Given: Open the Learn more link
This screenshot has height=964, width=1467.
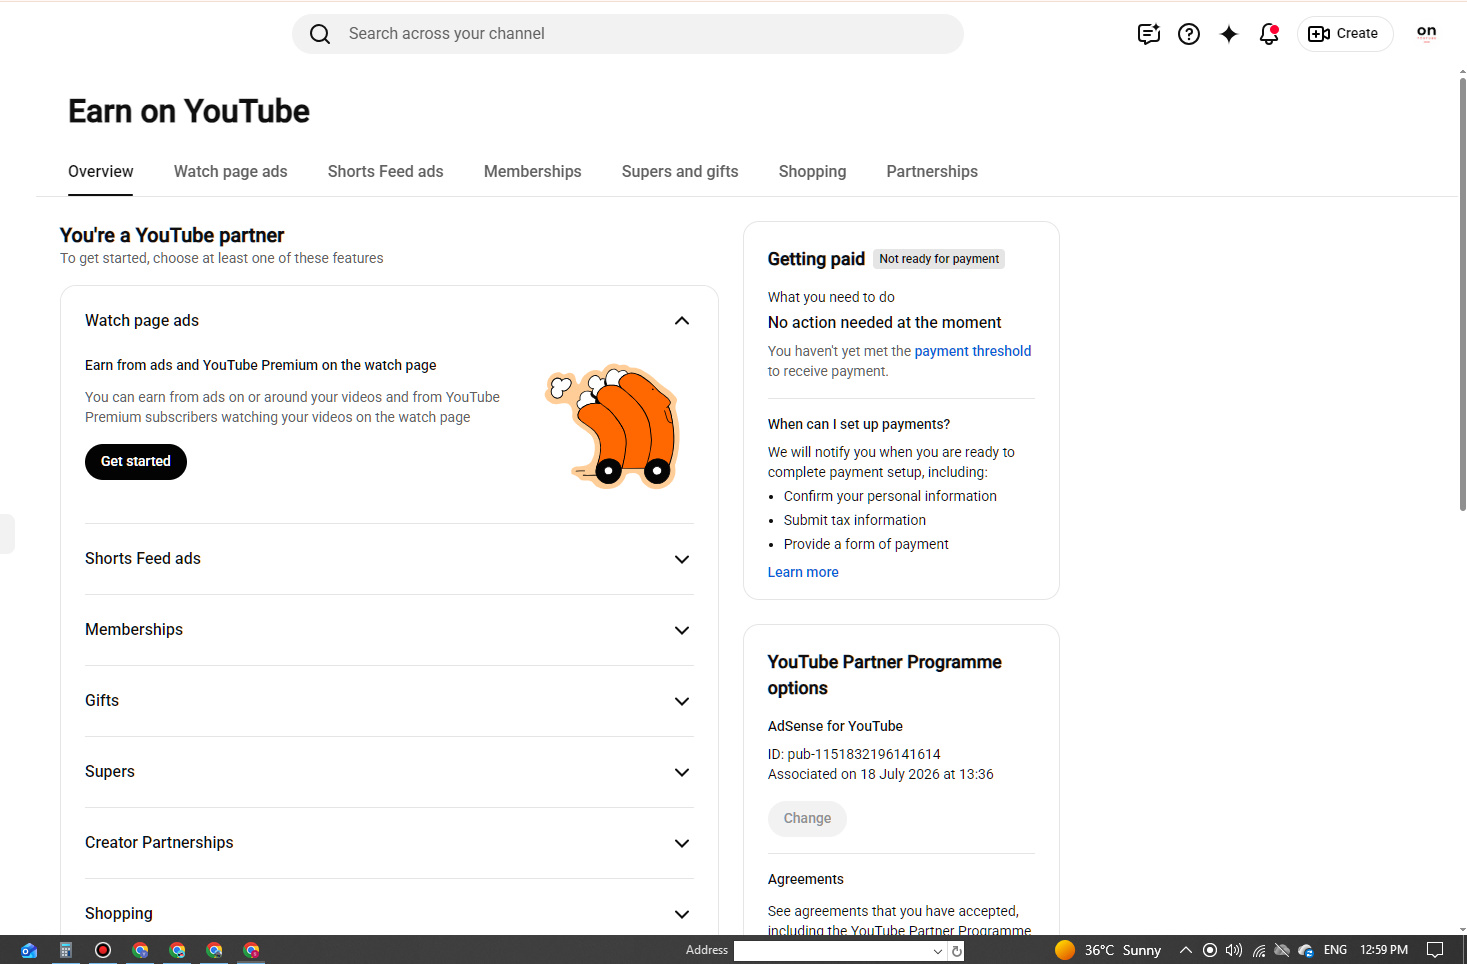Looking at the screenshot, I should [803, 572].
